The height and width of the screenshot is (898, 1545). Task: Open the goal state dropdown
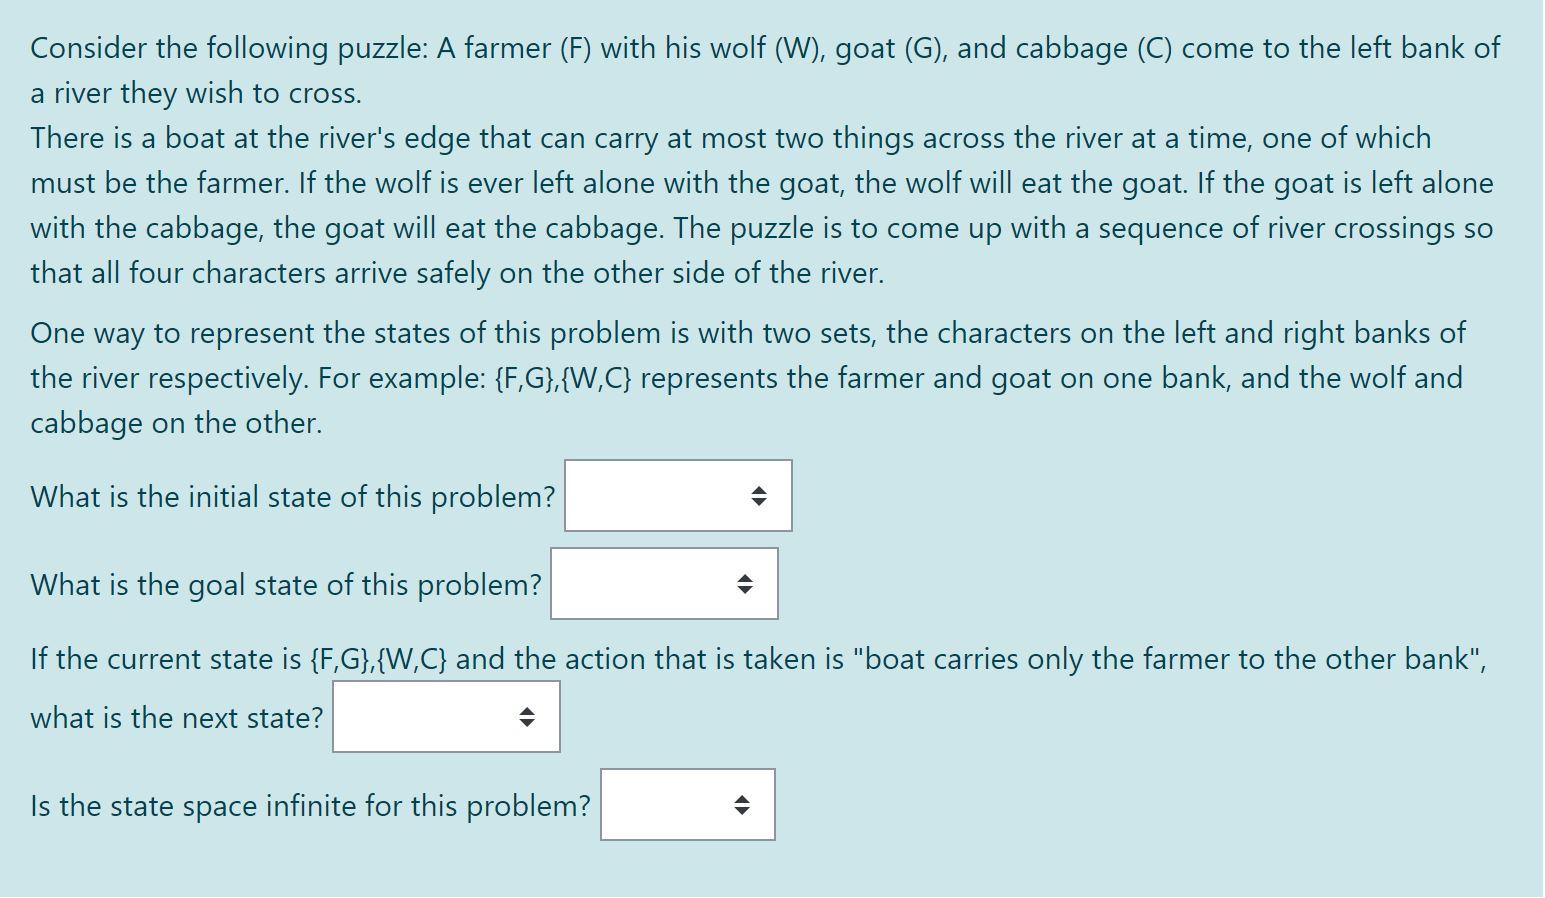point(664,584)
